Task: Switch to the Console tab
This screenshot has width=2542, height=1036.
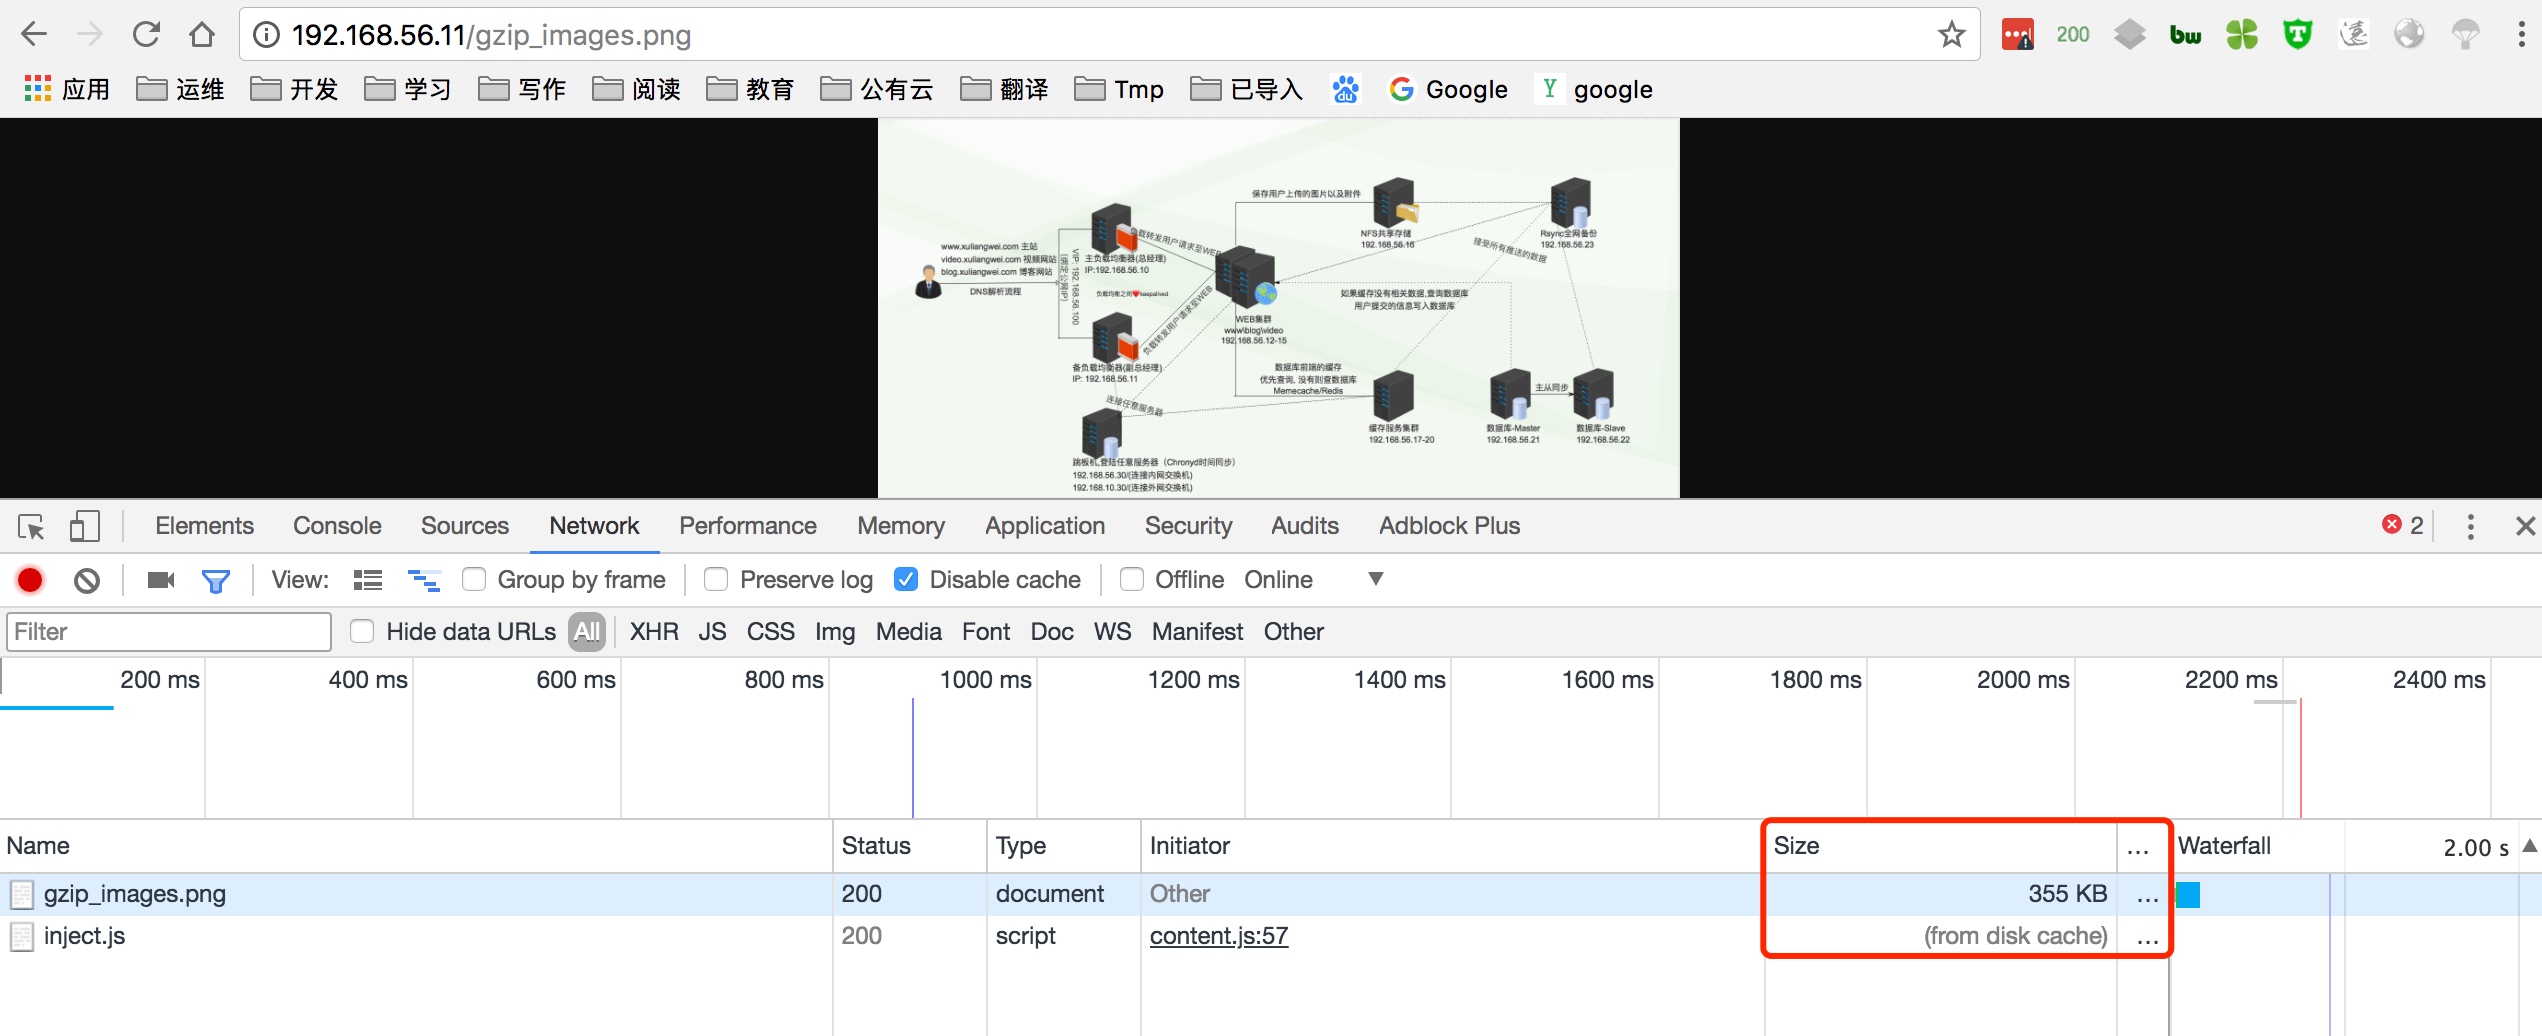Action: [337, 526]
